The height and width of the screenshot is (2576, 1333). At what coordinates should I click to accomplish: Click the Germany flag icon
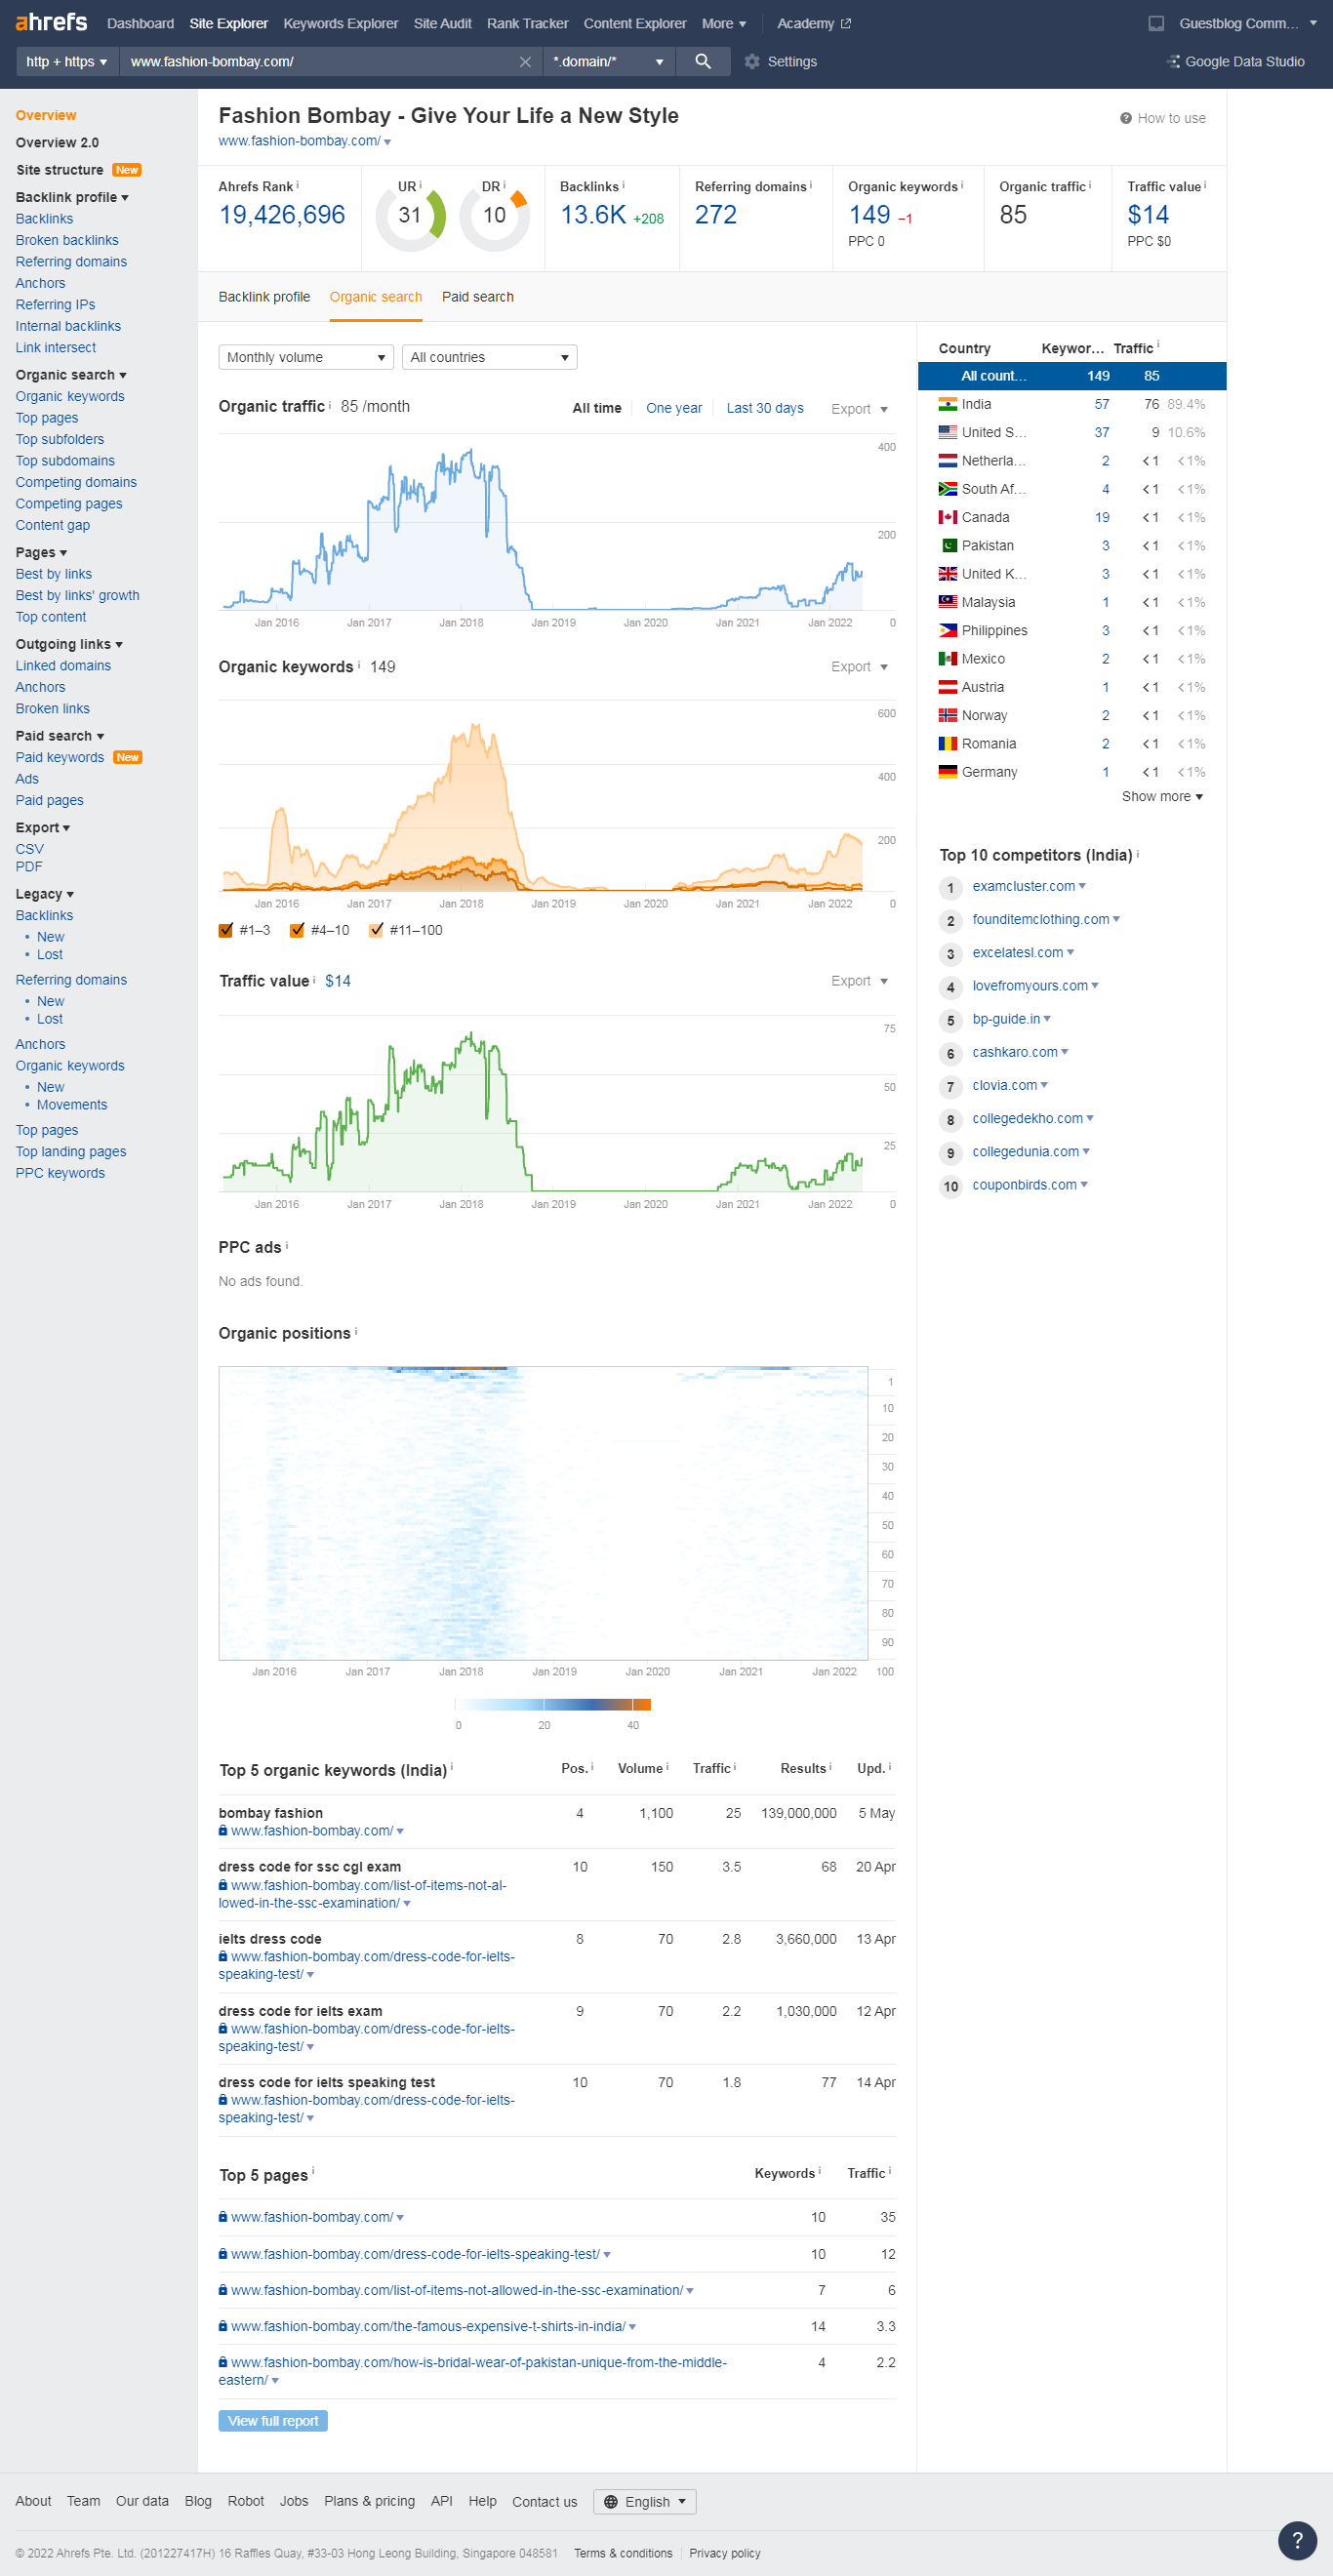tap(947, 772)
